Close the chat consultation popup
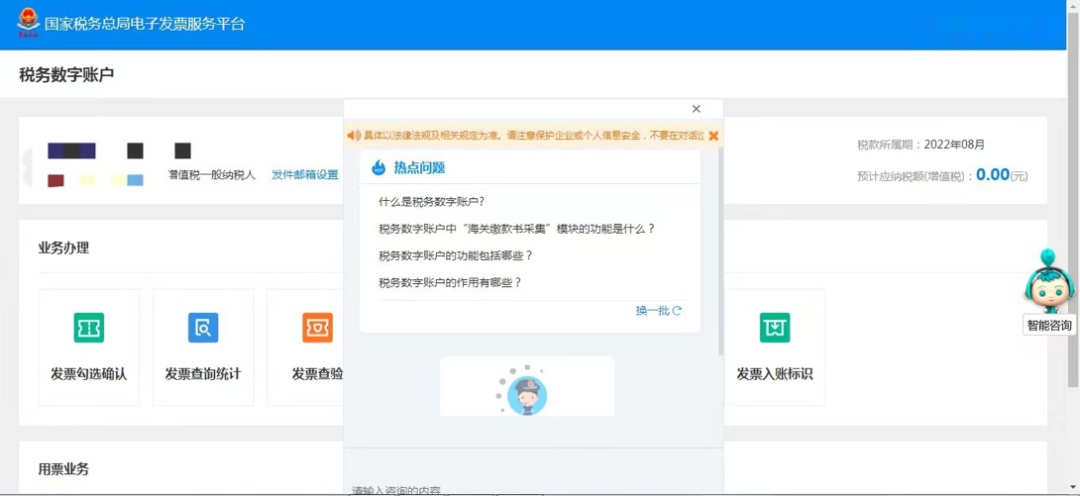 (x=696, y=109)
